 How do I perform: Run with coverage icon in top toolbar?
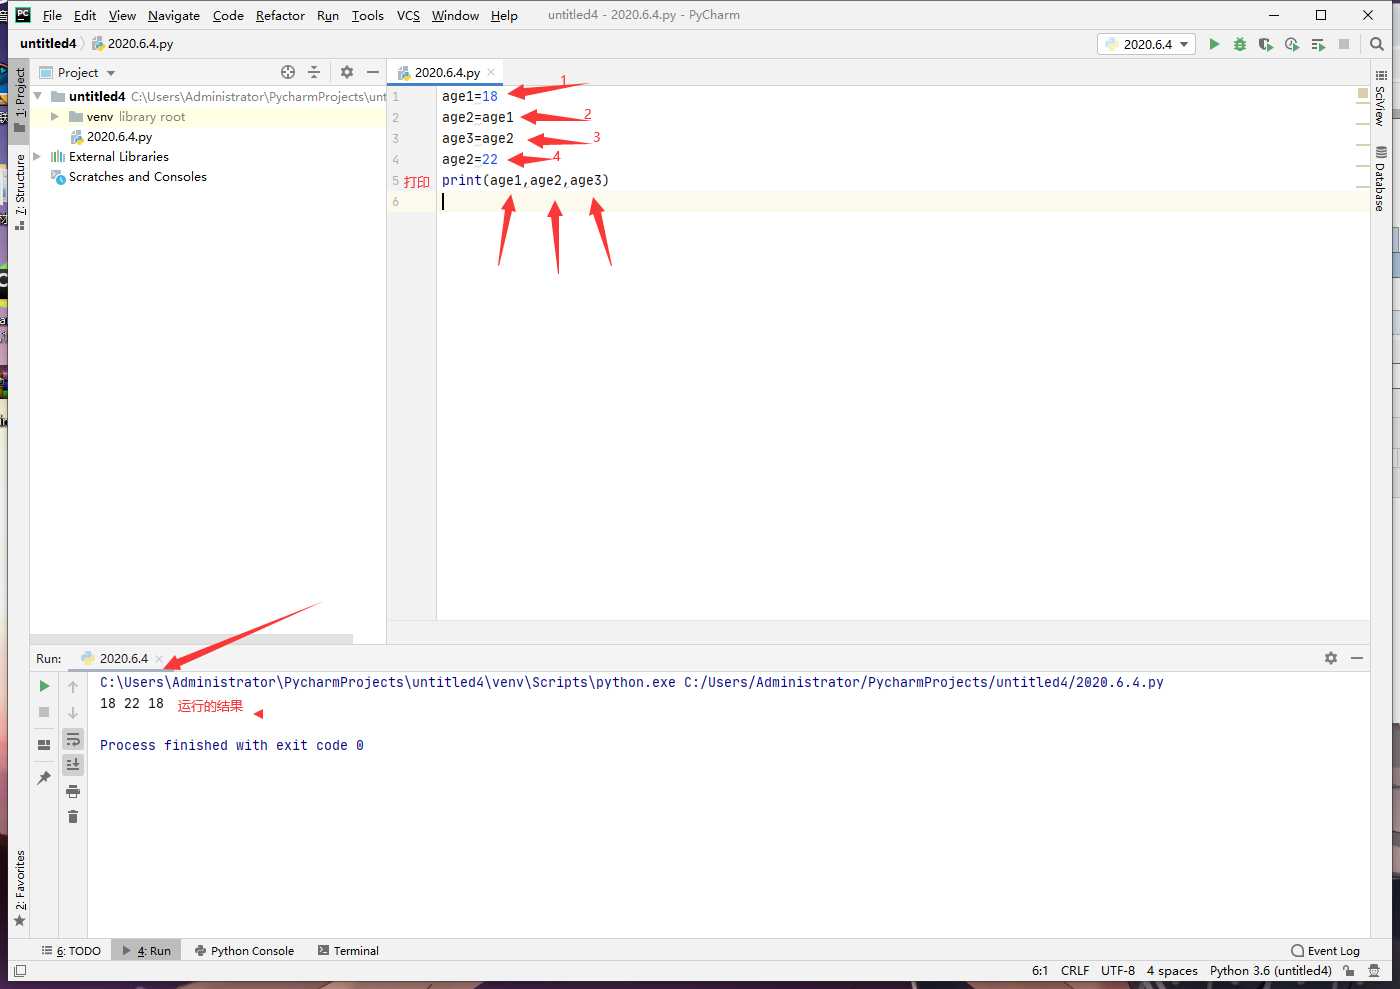tap(1266, 44)
